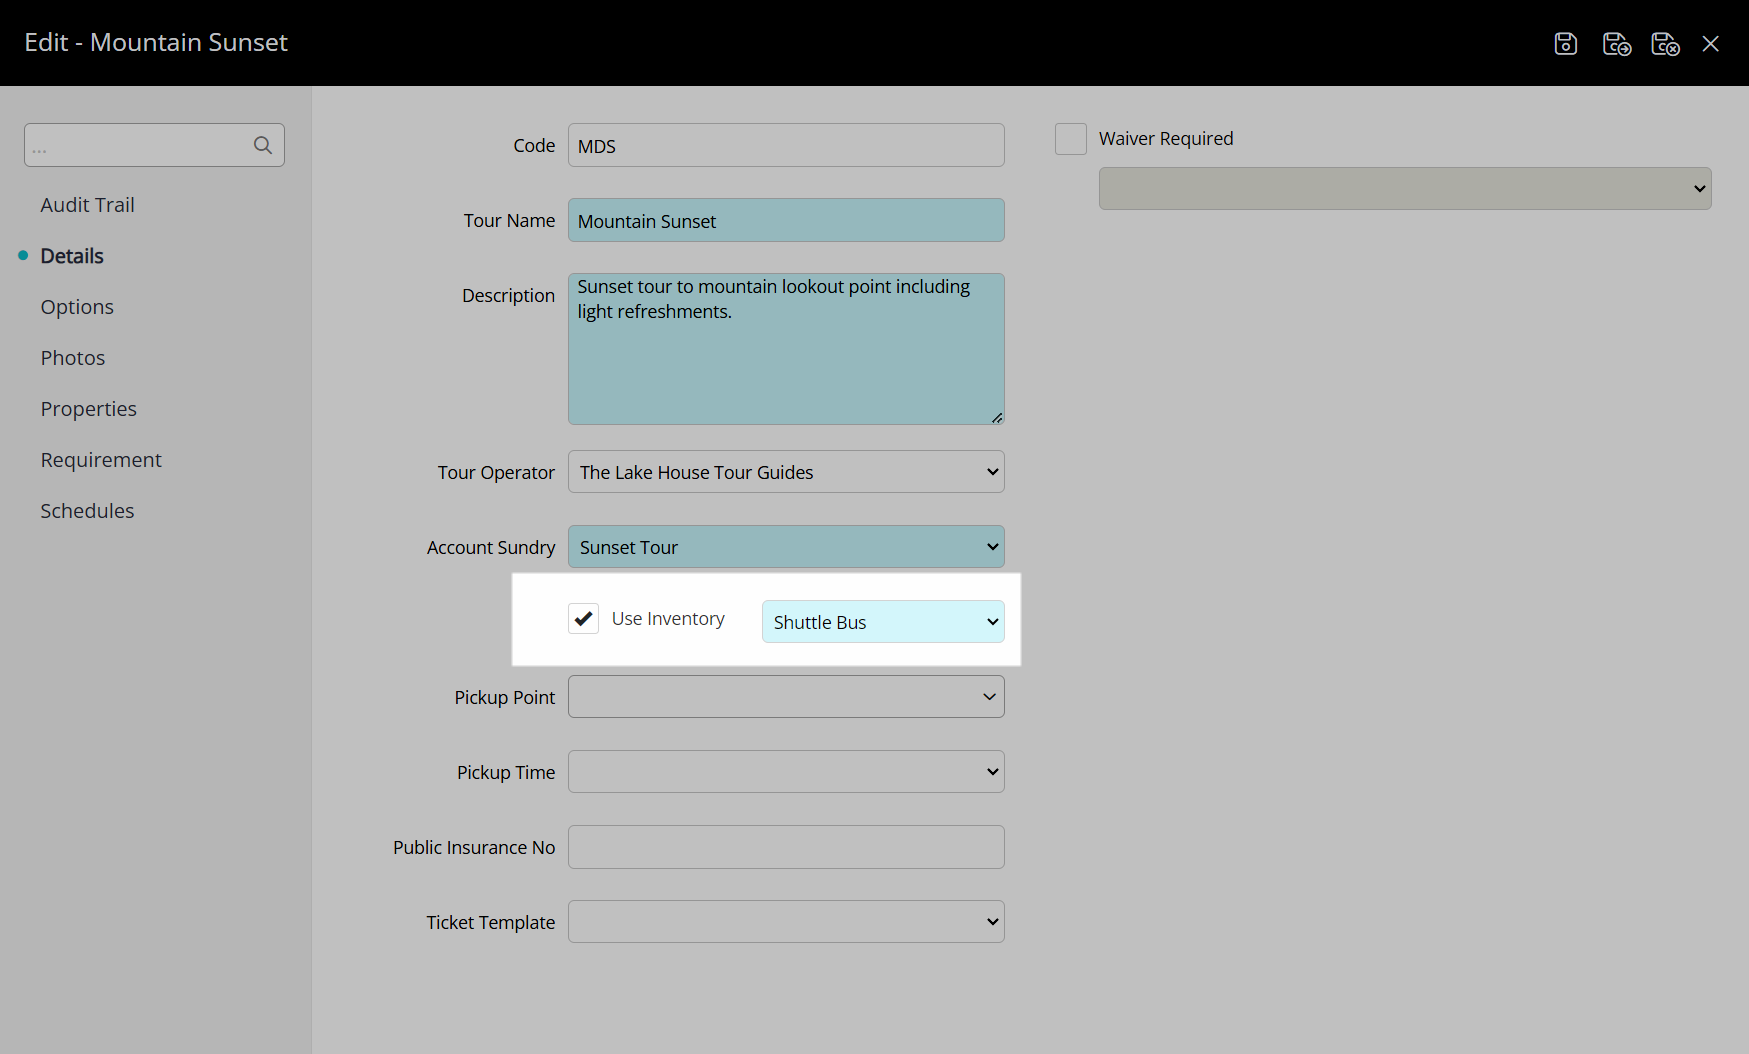1749x1054 pixels.
Task: Click inside the Description text area
Action: click(786, 349)
